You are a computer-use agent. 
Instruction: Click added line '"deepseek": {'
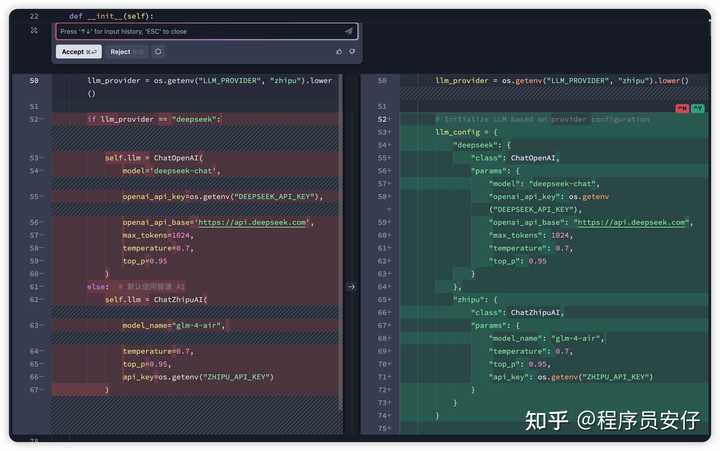tap(482, 145)
